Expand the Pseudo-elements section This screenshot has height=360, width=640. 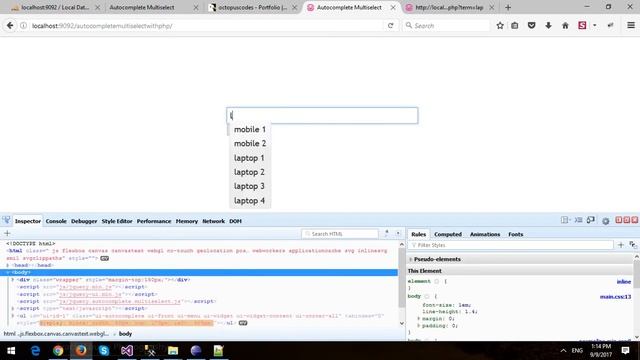(411, 259)
